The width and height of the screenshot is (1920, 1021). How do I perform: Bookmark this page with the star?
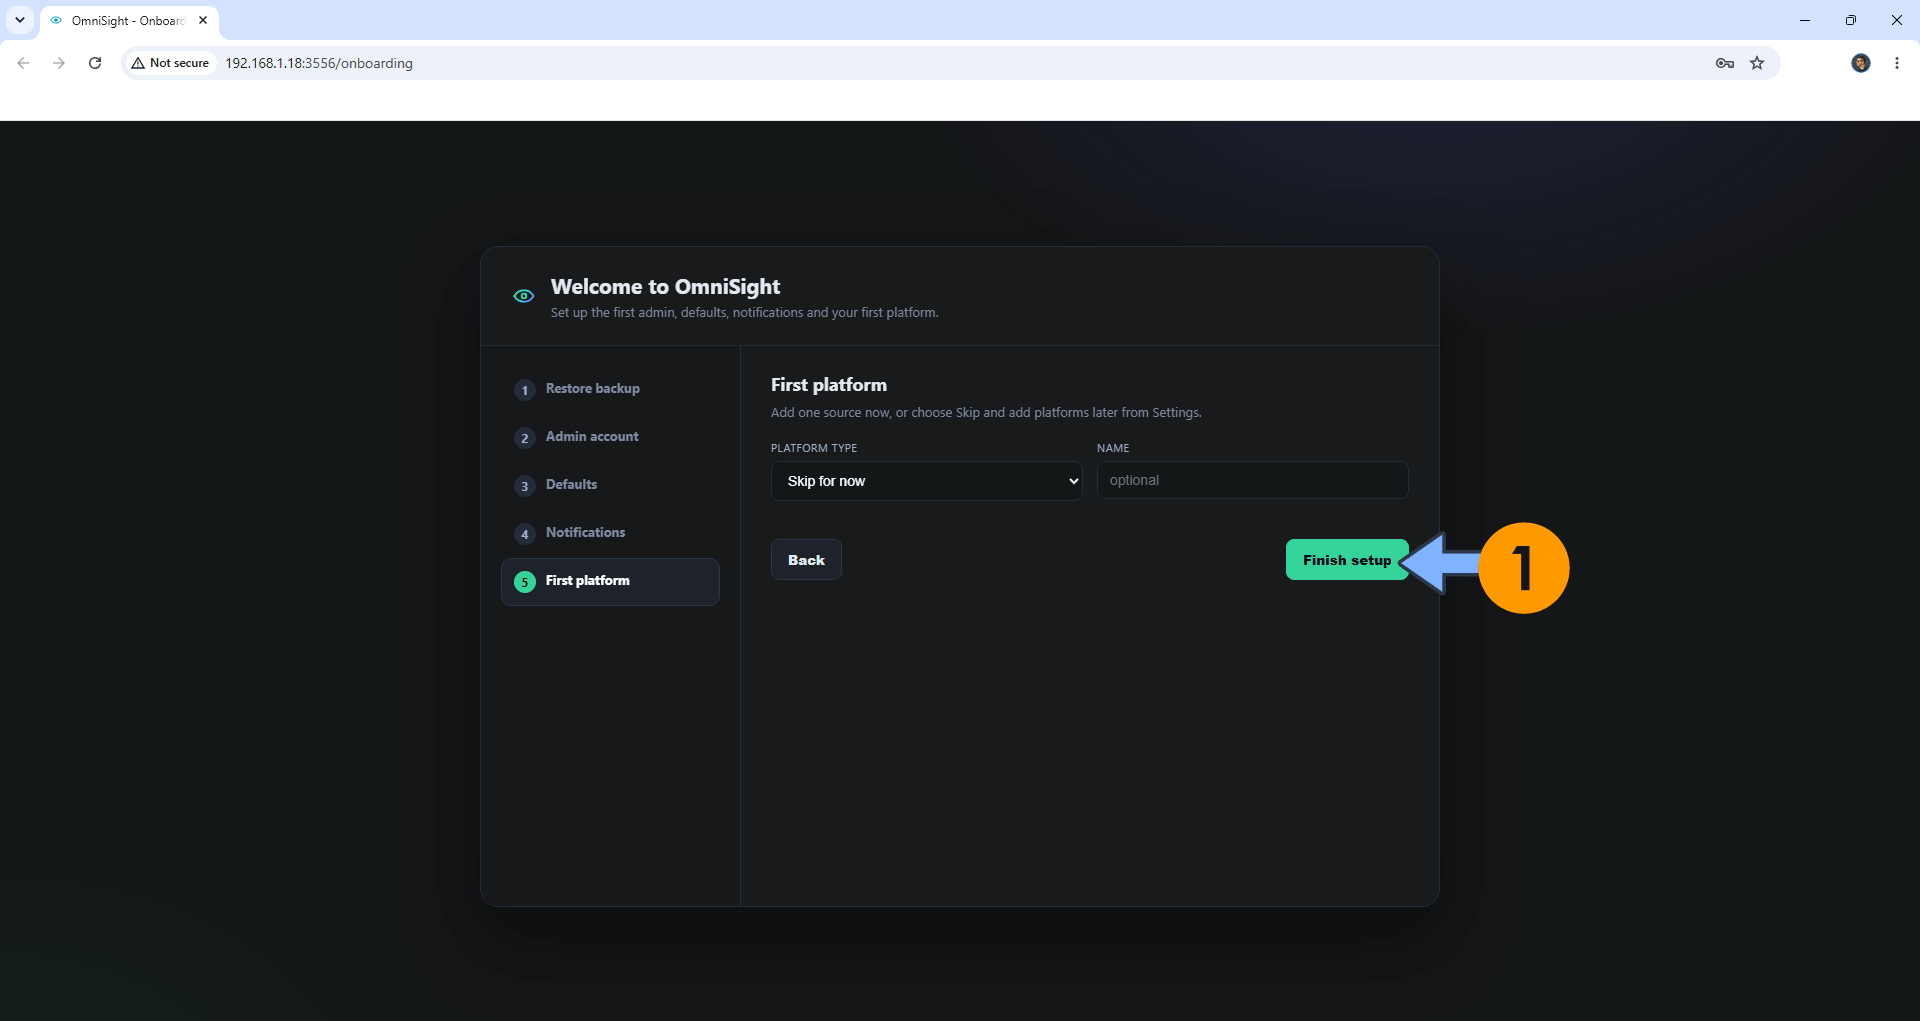pos(1757,63)
